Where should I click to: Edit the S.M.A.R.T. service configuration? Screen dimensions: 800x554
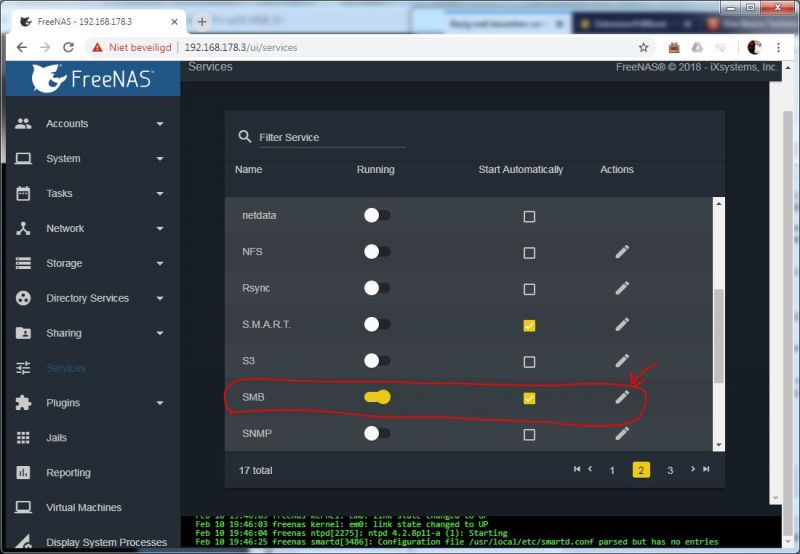[622, 324]
